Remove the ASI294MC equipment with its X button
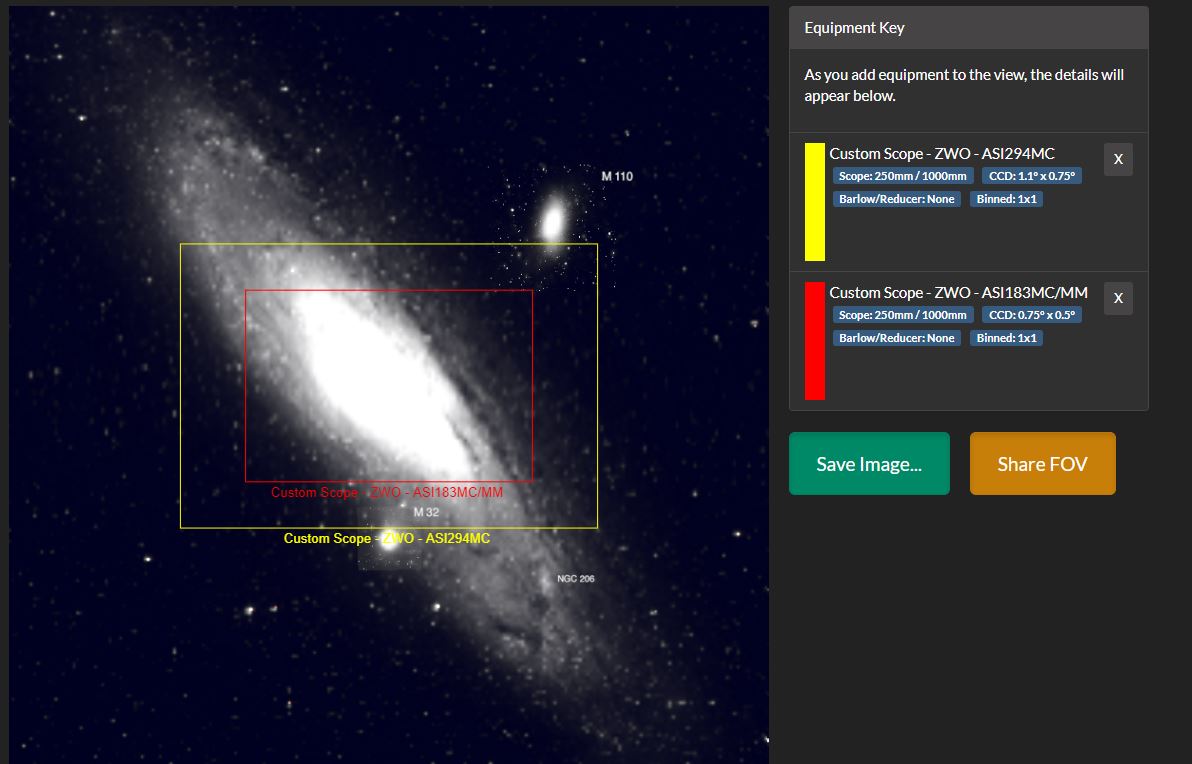 (1118, 159)
